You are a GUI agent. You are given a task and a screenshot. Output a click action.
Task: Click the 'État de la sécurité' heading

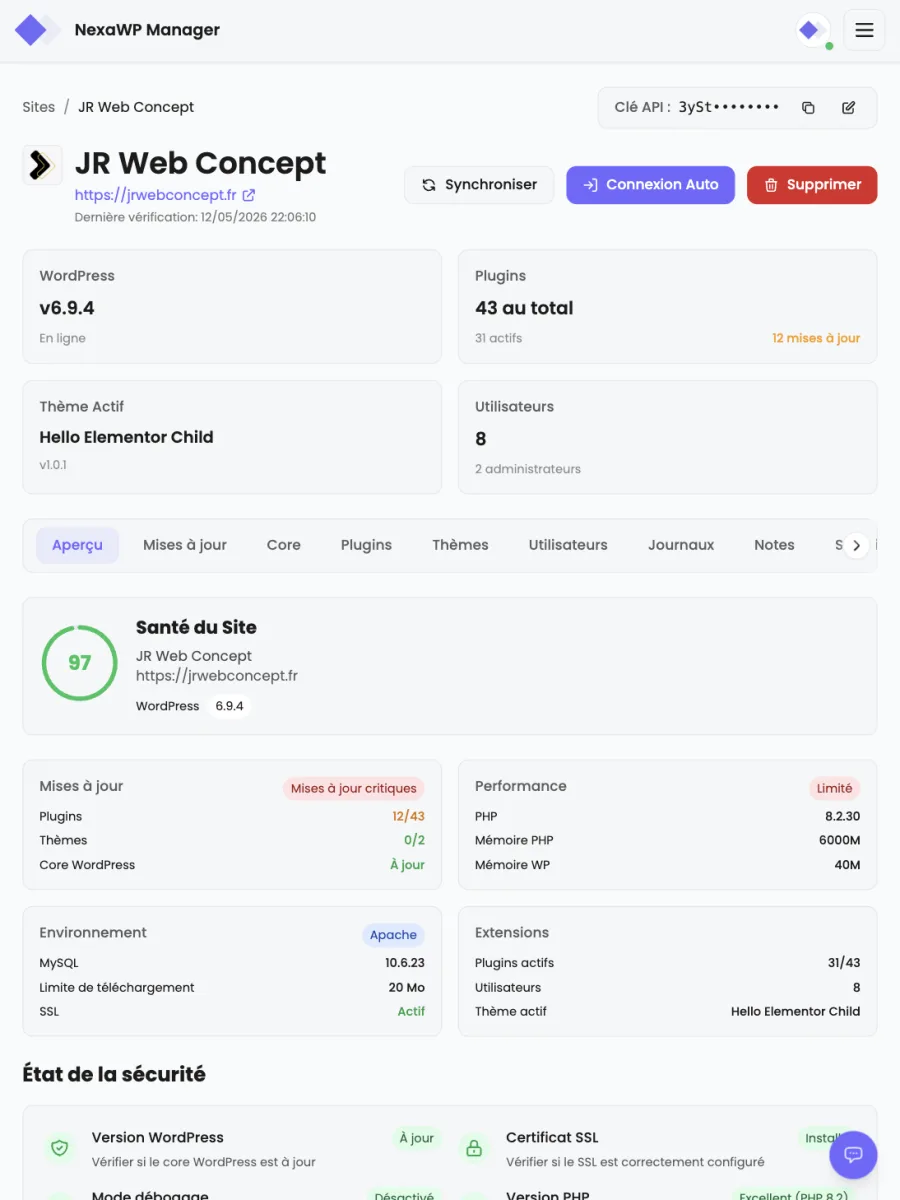pos(114,1074)
